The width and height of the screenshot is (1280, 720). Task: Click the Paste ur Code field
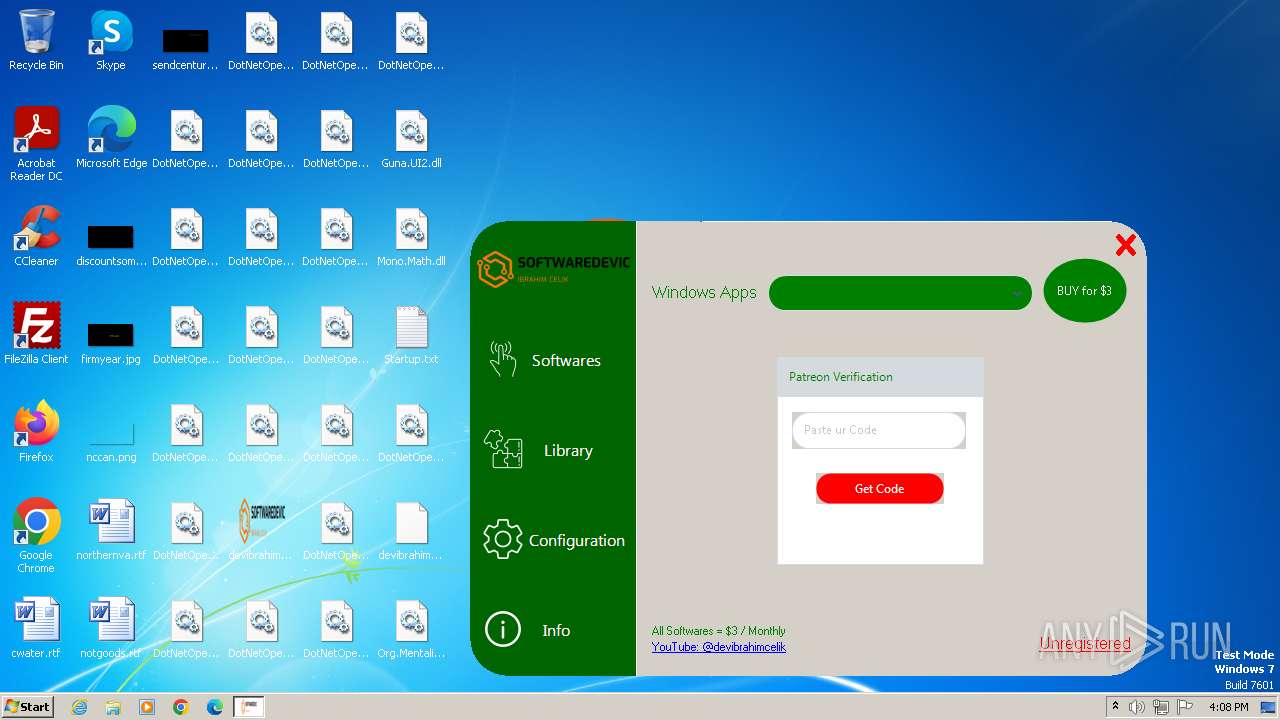(x=878, y=430)
